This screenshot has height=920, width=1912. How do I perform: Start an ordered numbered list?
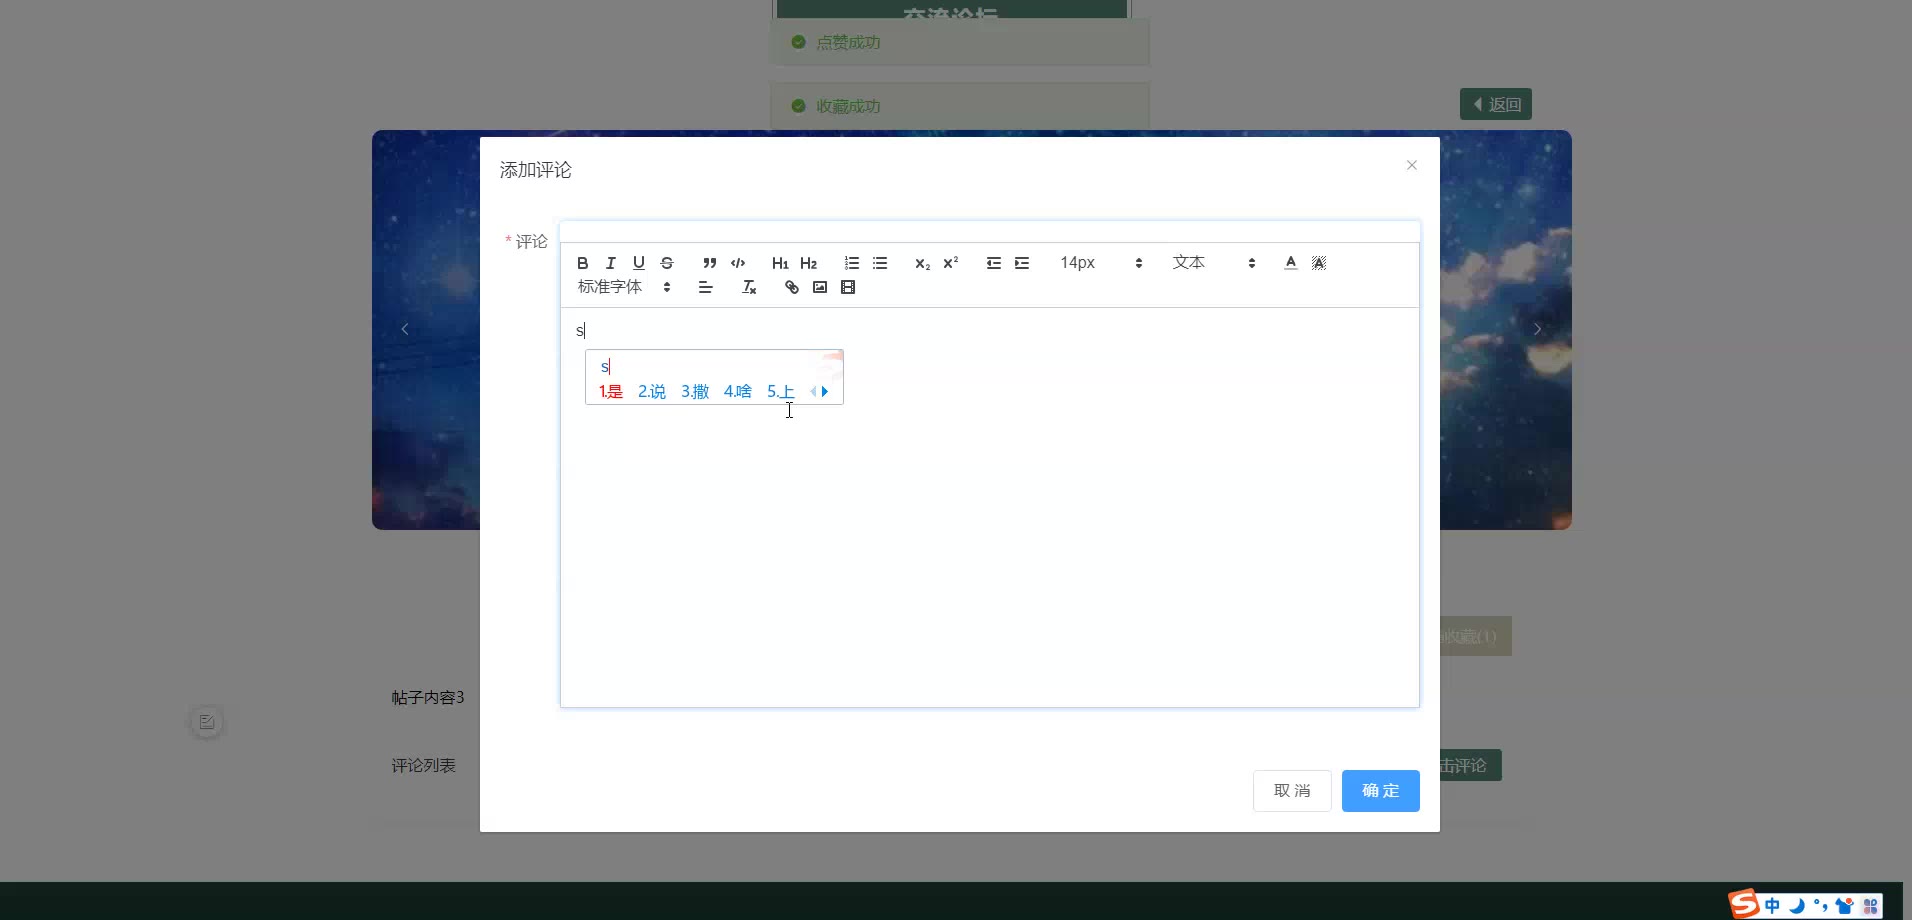[x=852, y=263]
